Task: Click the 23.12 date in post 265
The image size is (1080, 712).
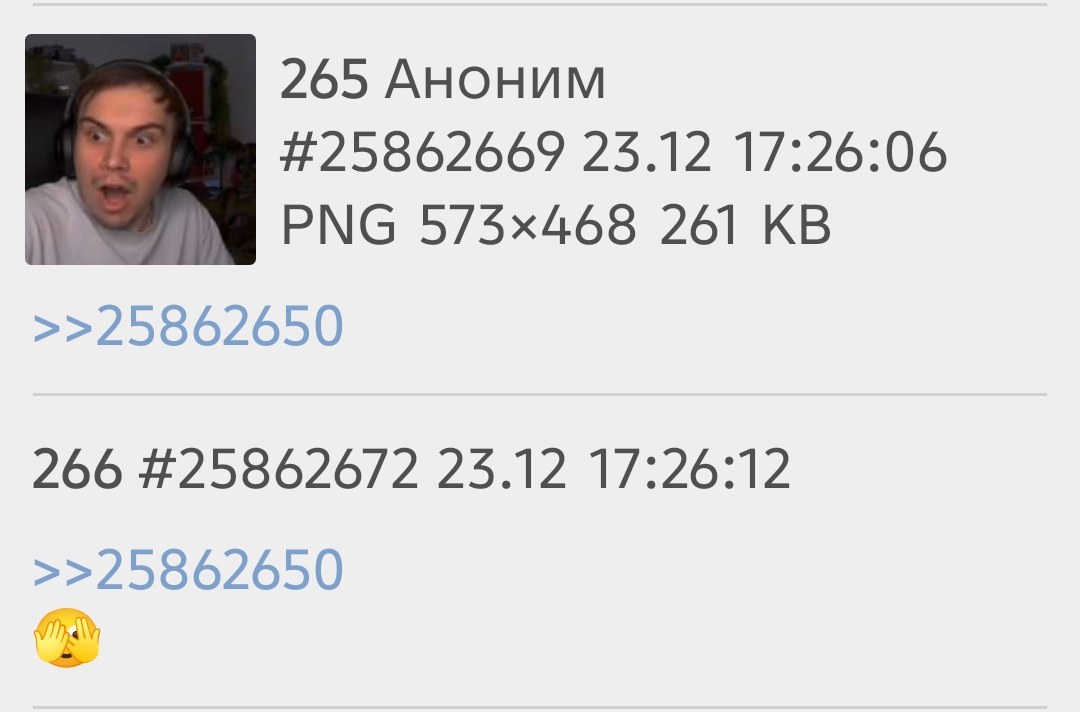Action: pyautogui.click(x=646, y=152)
